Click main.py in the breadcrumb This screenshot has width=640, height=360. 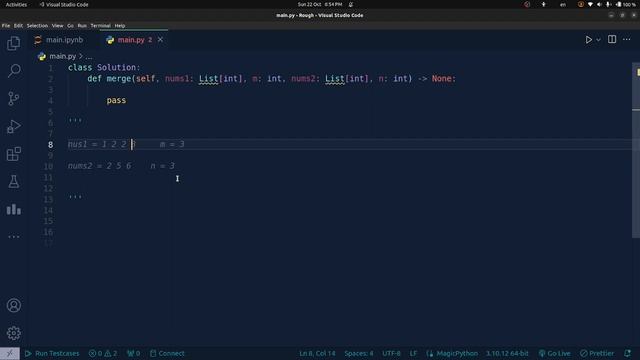pos(62,56)
